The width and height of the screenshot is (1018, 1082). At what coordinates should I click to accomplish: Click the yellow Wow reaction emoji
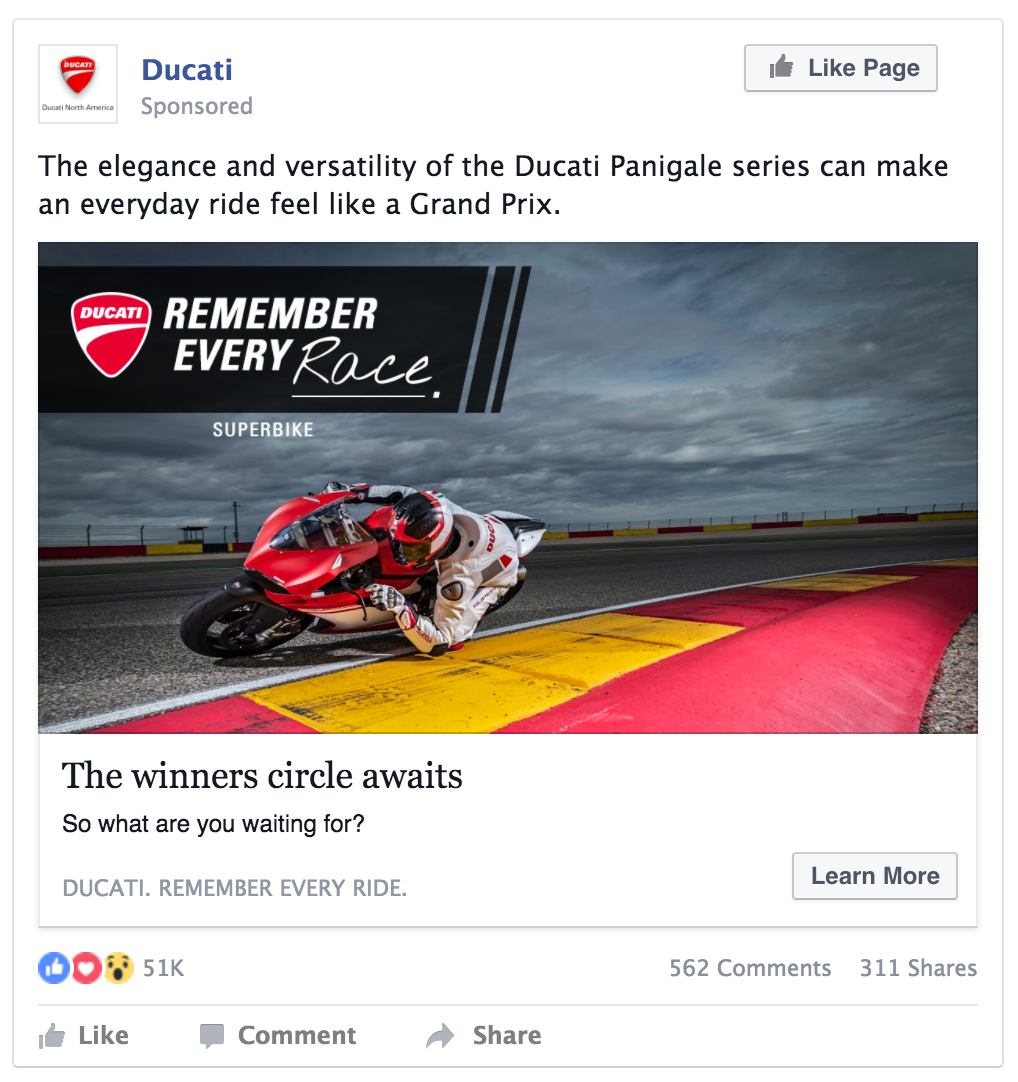[118, 967]
